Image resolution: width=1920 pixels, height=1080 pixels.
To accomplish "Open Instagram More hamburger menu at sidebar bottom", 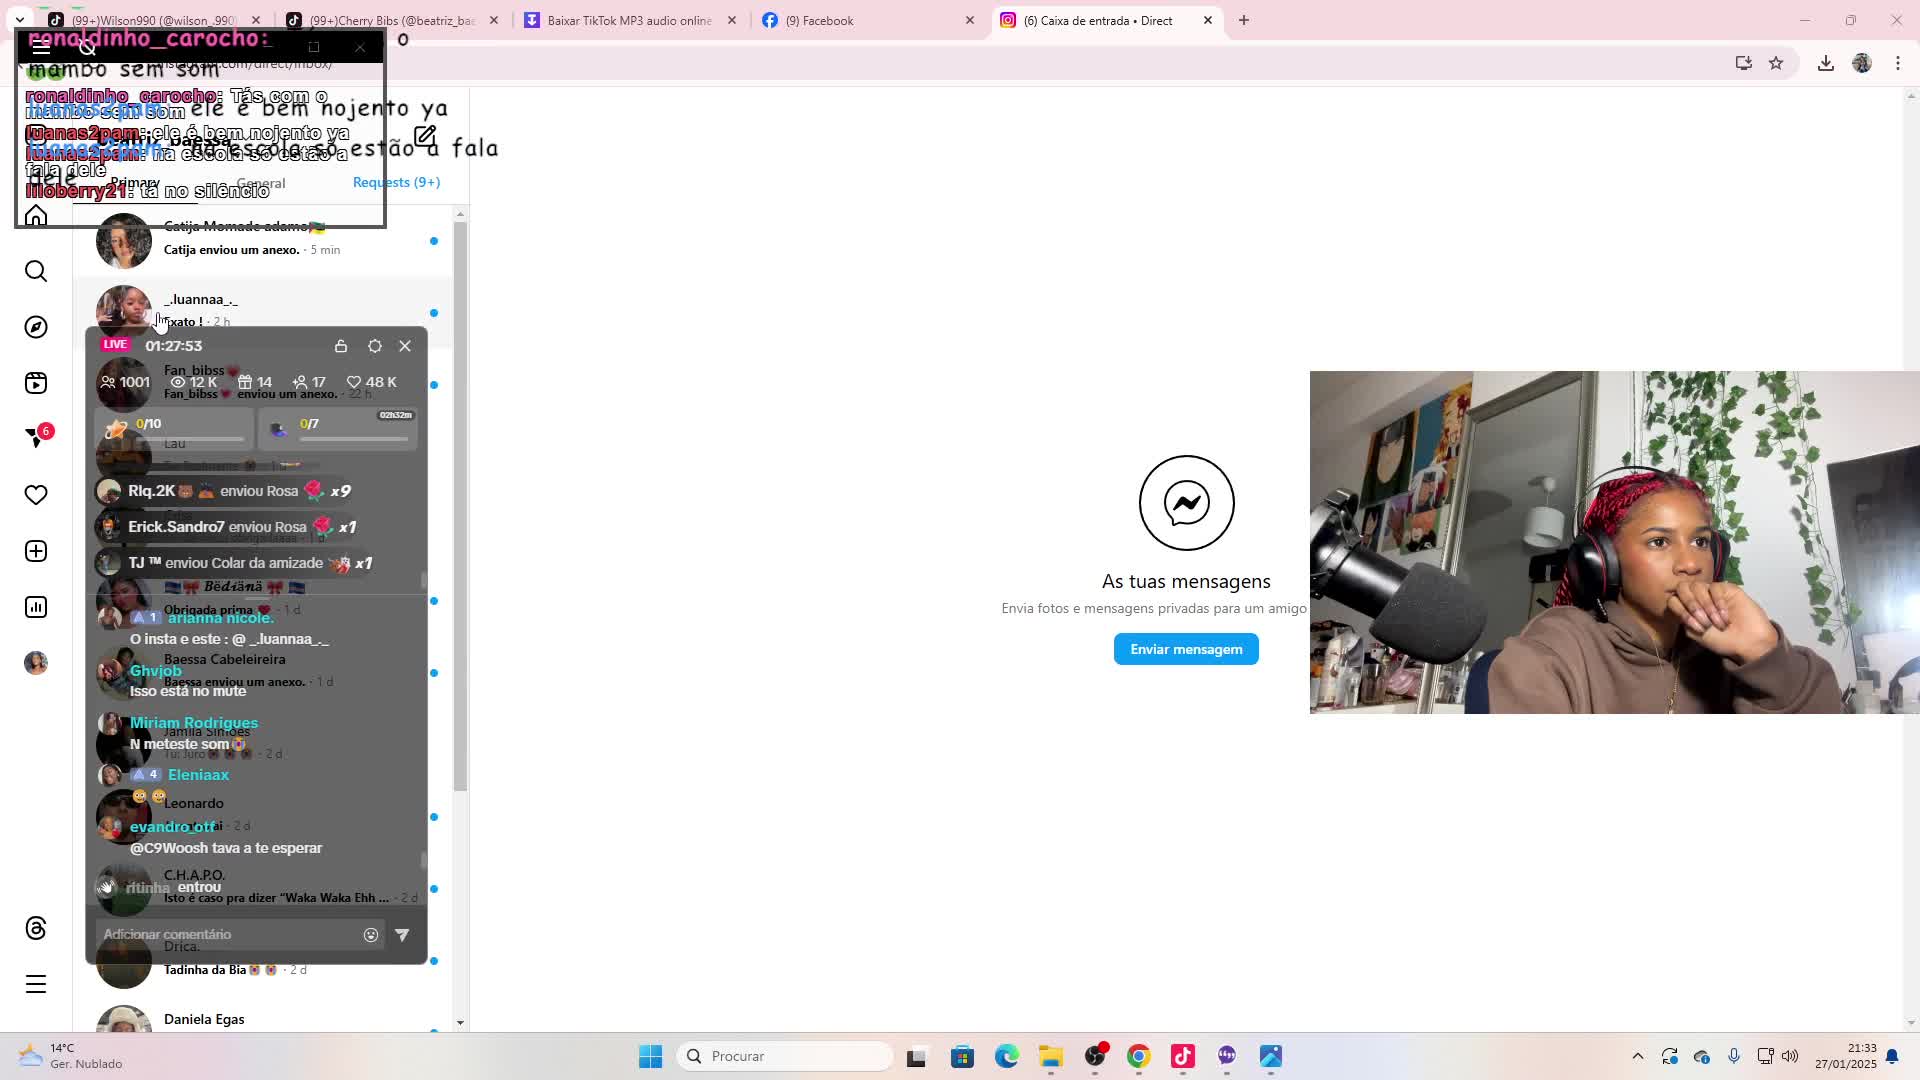I will pos(36,984).
